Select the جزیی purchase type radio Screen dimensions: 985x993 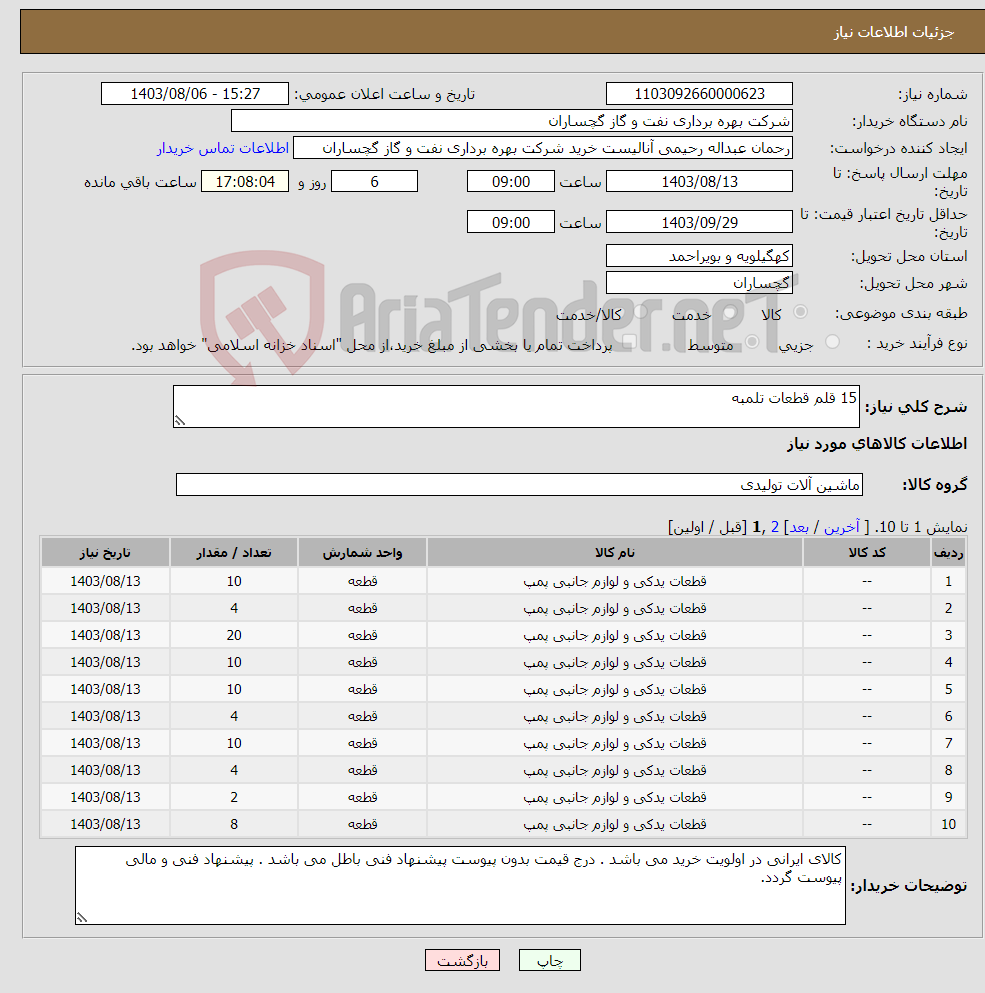click(832, 342)
